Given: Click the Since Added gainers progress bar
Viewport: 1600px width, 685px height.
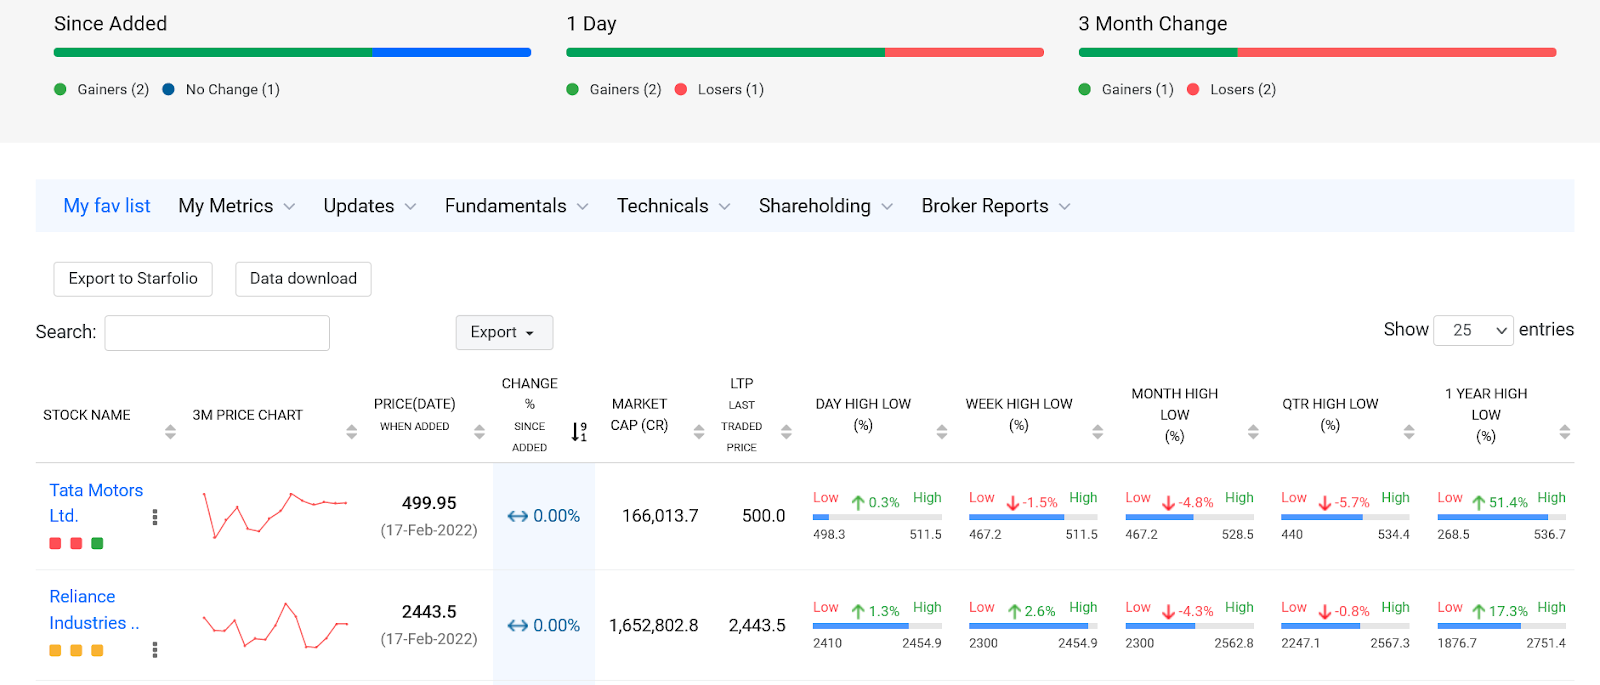Looking at the screenshot, I should (x=213, y=52).
